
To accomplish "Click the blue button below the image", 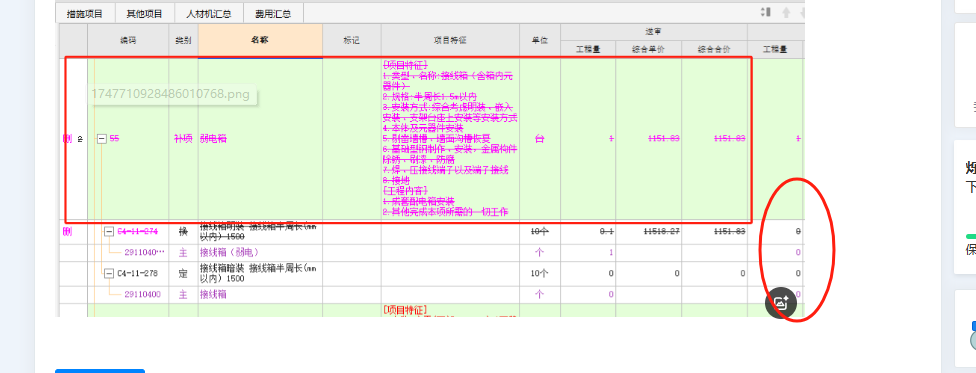I will click(100, 371).
